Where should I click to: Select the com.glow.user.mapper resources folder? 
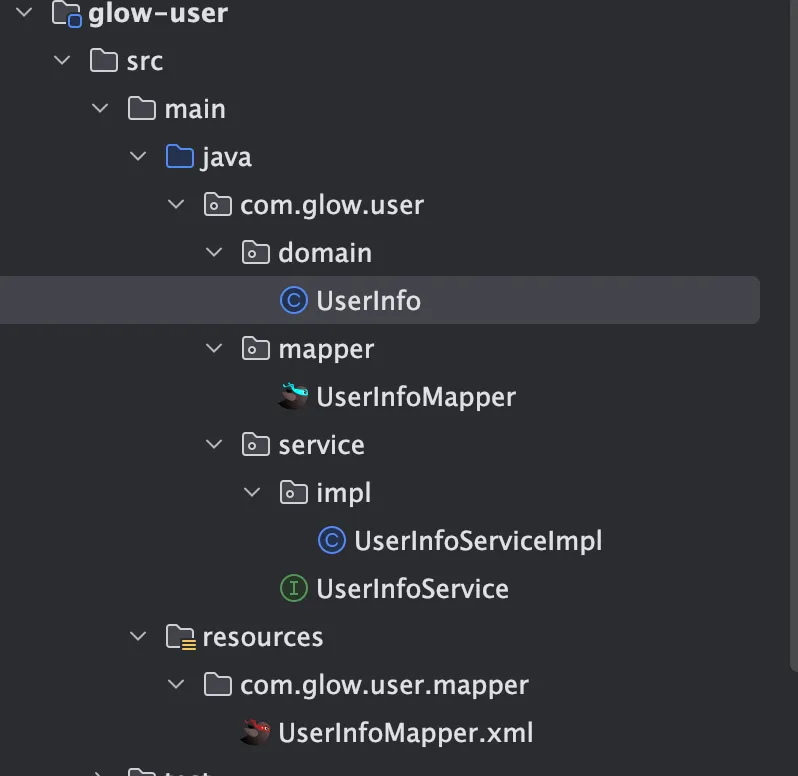point(384,685)
